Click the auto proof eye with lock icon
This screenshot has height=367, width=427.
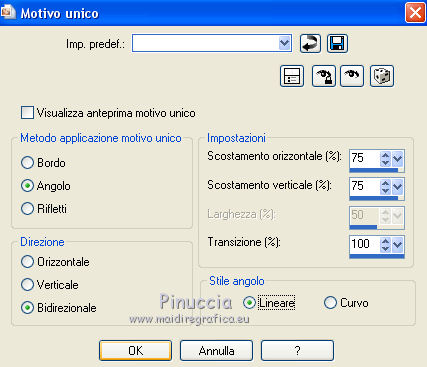point(324,76)
